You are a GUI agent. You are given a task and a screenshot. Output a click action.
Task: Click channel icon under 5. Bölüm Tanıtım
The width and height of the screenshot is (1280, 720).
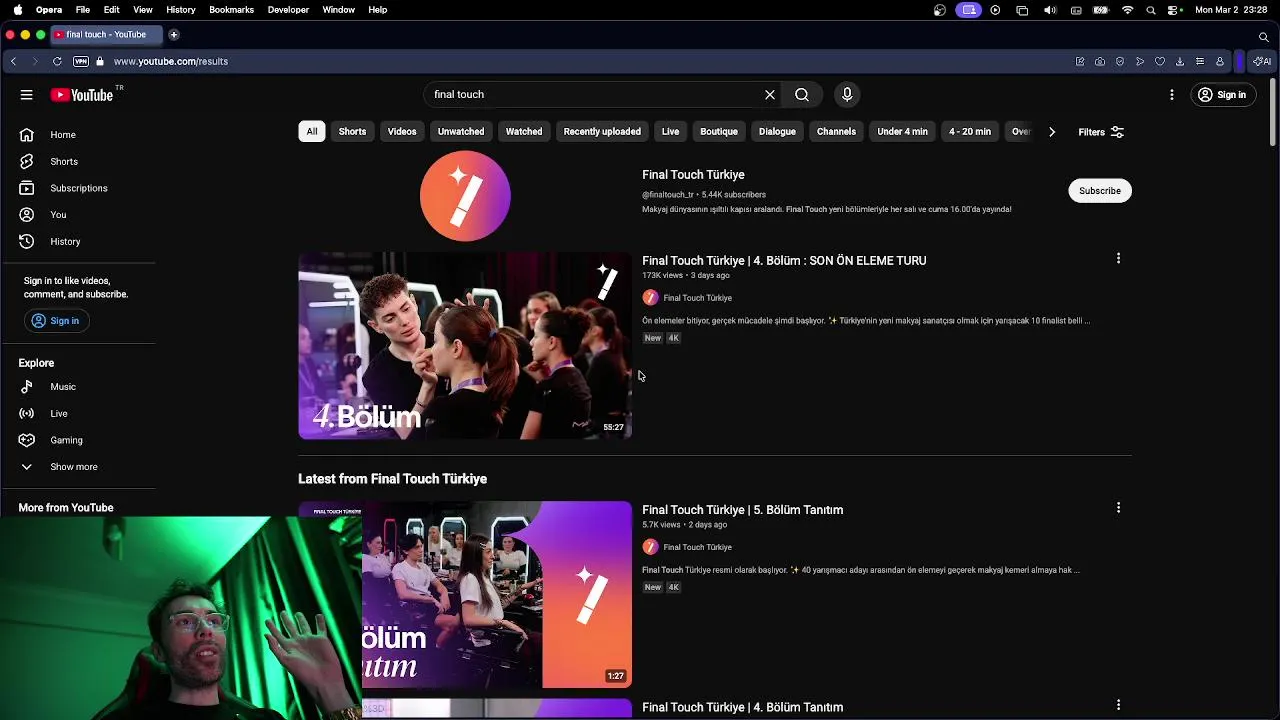pyautogui.click(x=650, y=547)
